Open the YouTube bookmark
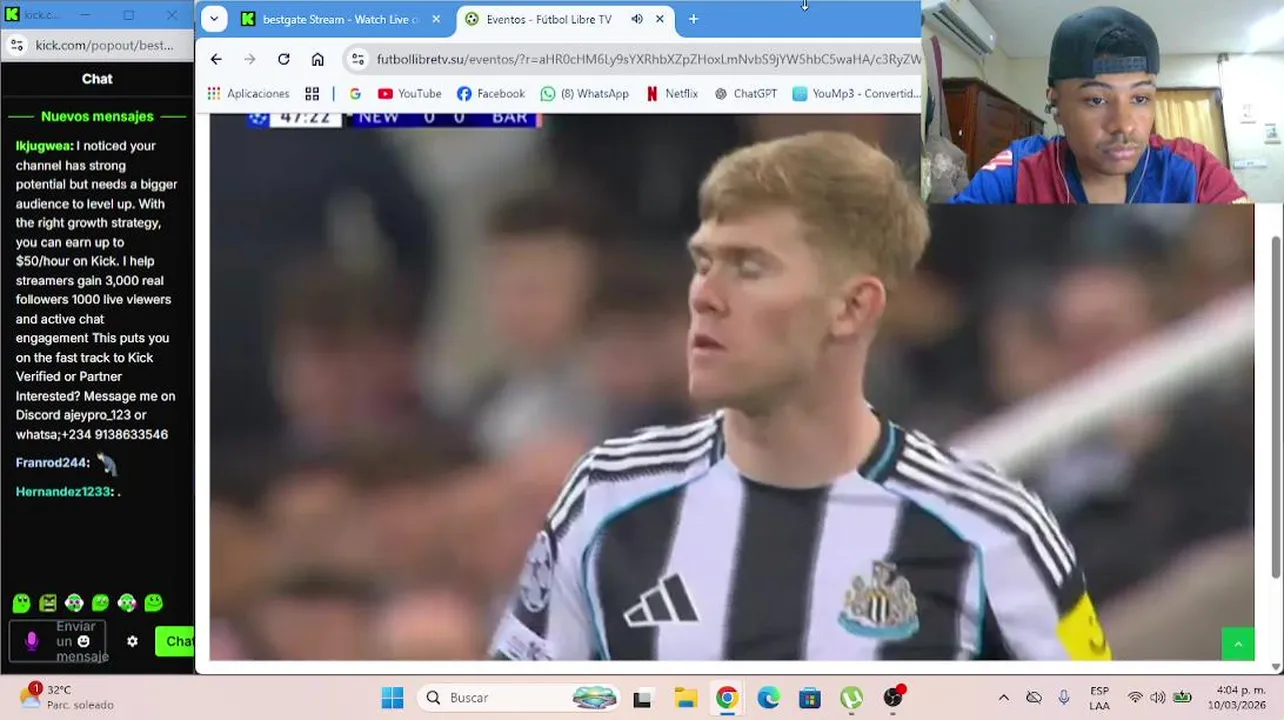This screenshot has height=720, width=1284. 409,93
